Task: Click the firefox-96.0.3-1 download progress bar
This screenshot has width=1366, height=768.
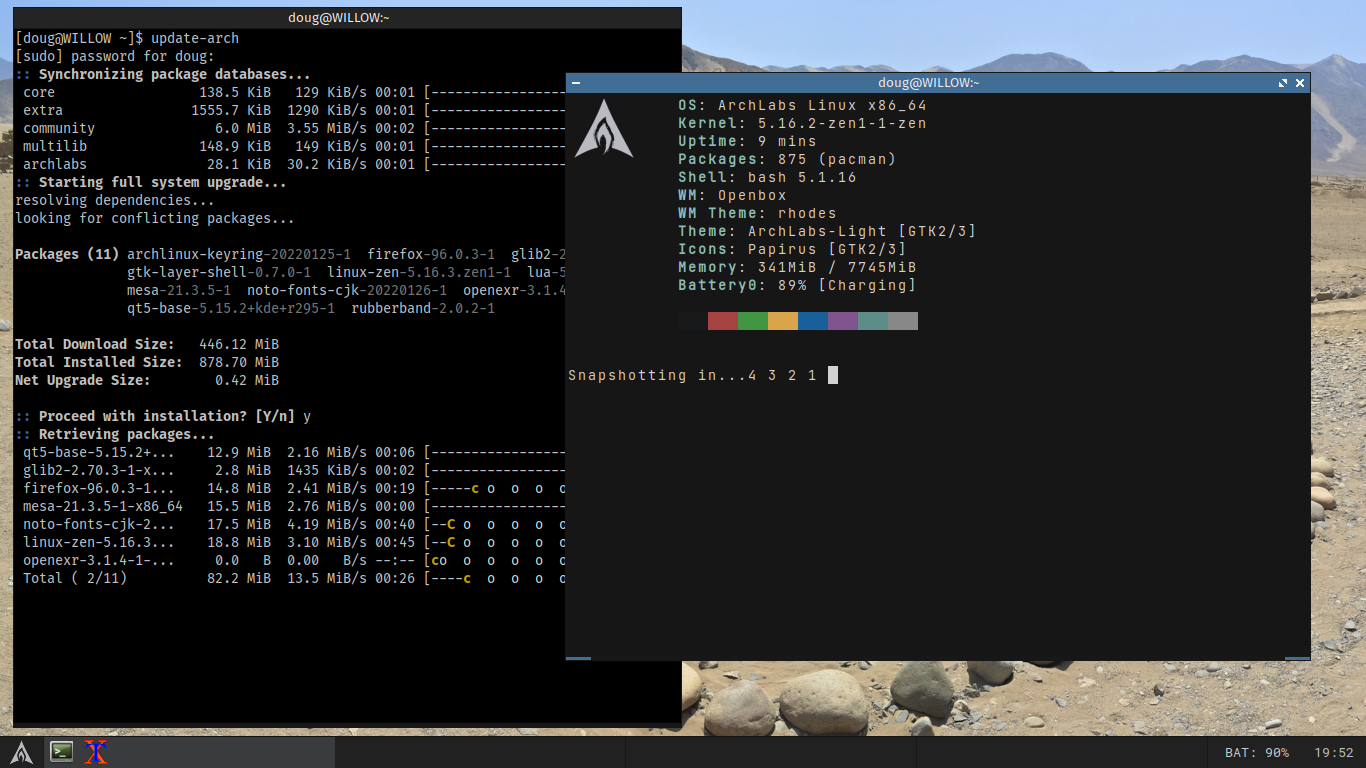Action: pos(496,488)
